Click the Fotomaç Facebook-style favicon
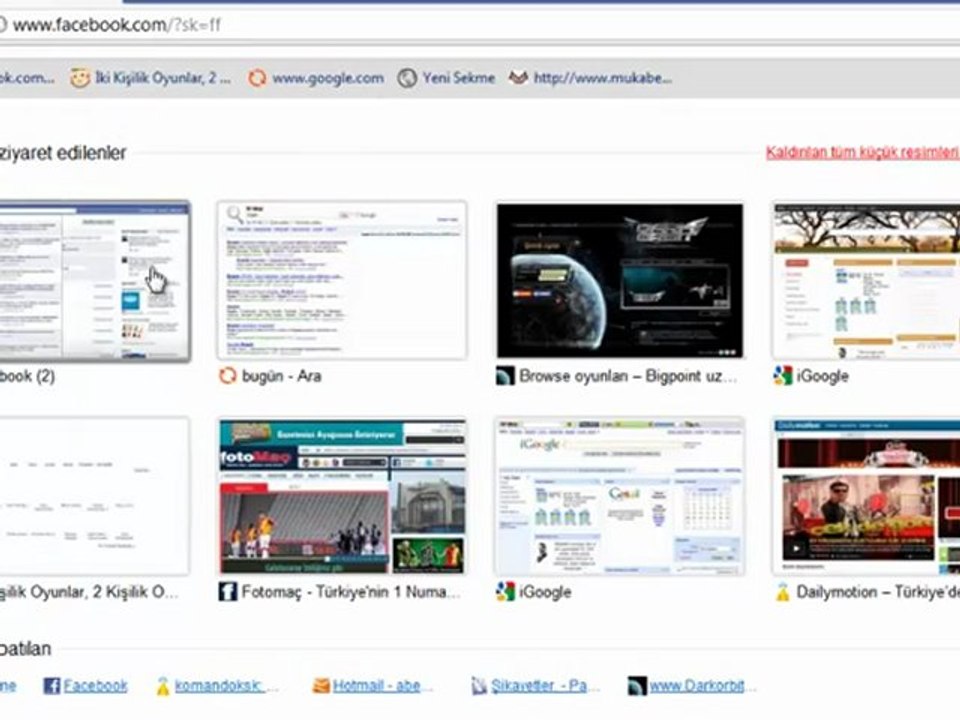Screen dimensions: 960x720 (x=227, y=592)
